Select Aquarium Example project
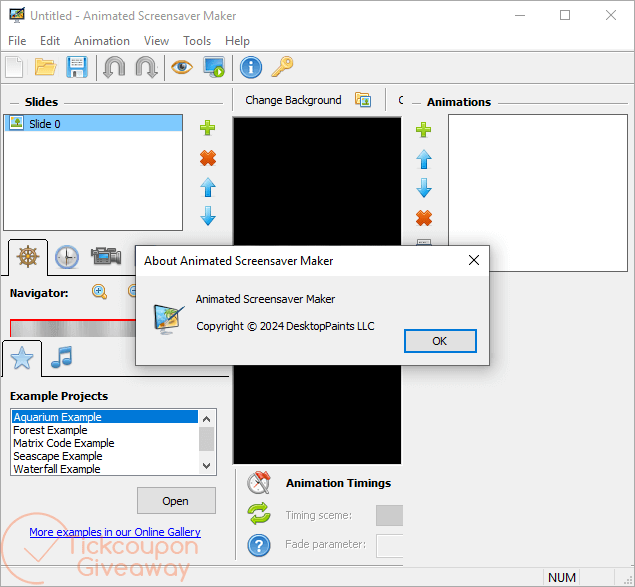The image size is (635, 587). click(105, 417)
